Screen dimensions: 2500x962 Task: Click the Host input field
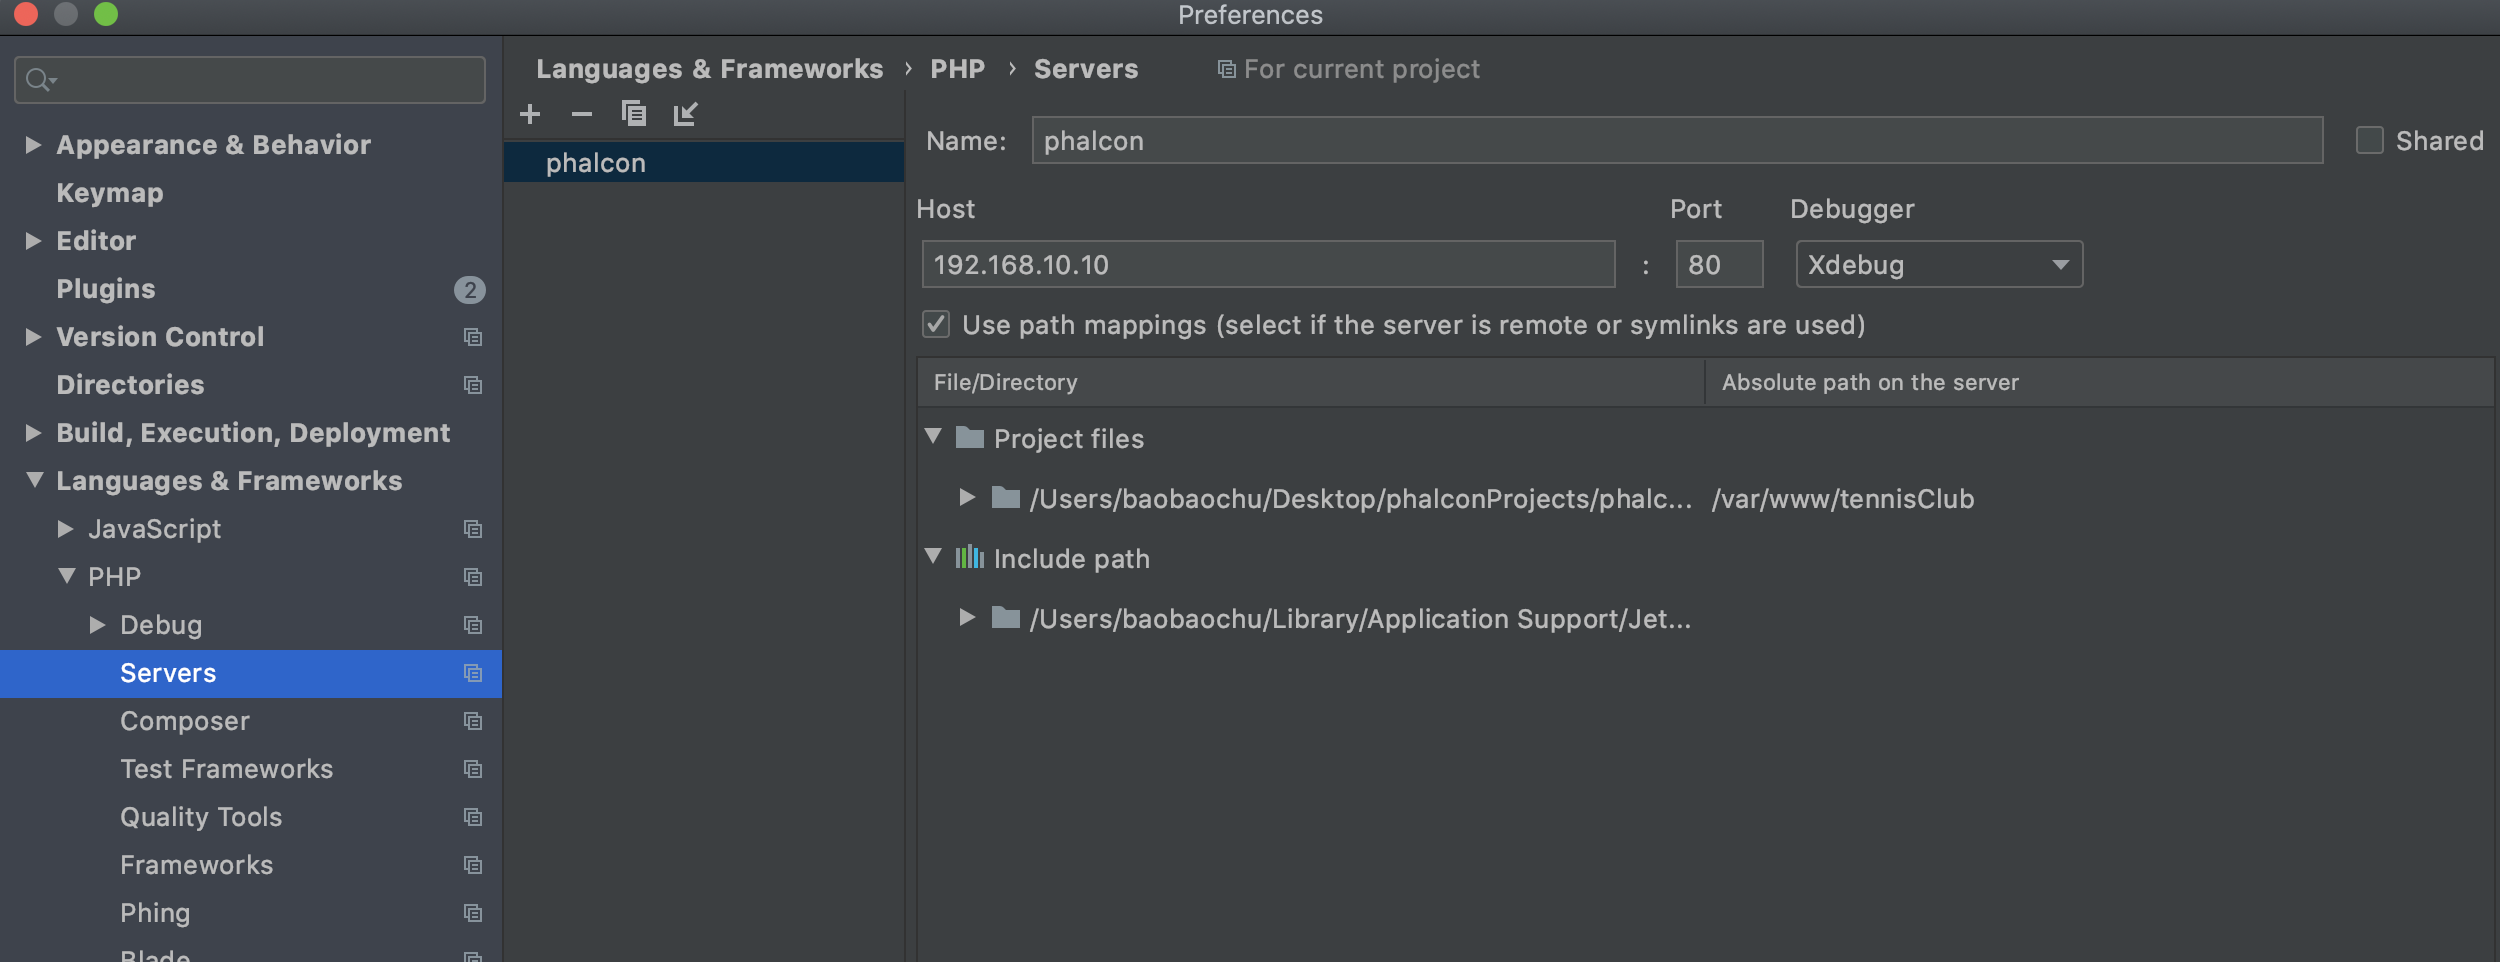click(x=1267, y=265)
